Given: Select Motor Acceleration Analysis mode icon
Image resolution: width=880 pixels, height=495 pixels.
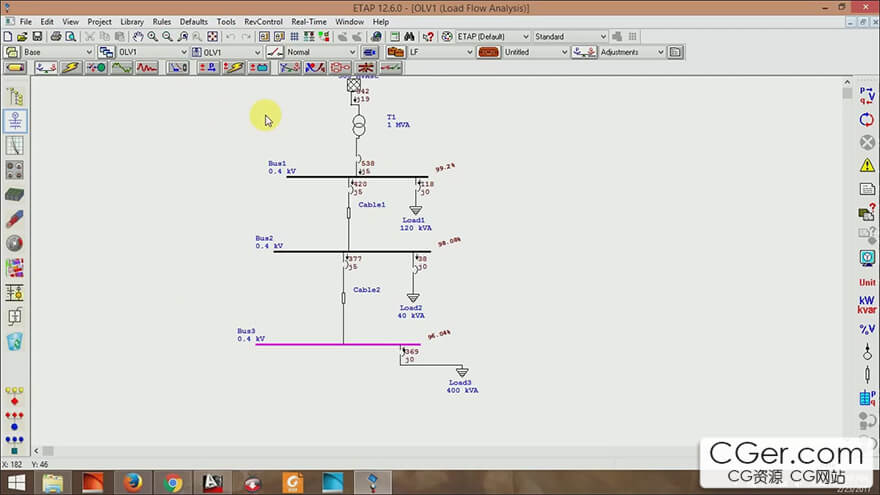Looking at the screenshot, I should coord(97,68).
